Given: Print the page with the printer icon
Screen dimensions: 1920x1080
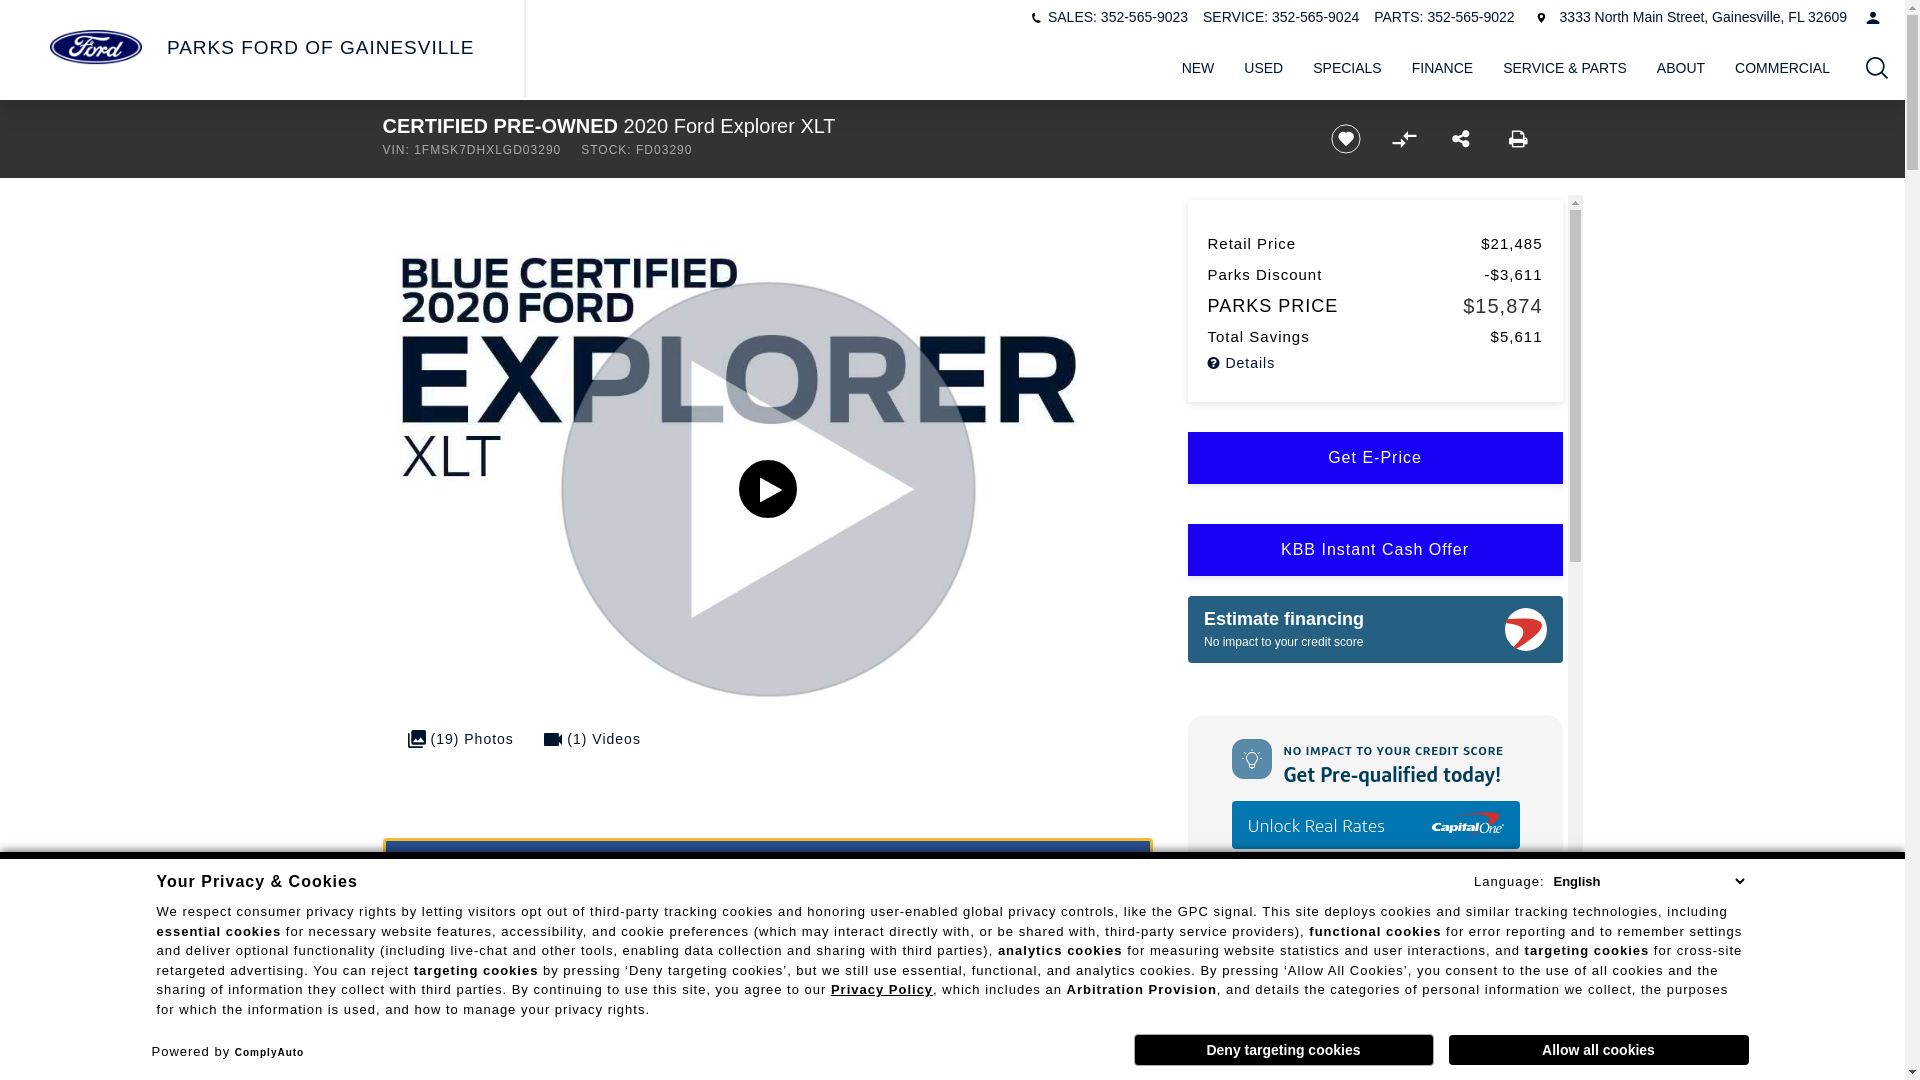Looking at the screenshot, I should [1518, 139].
